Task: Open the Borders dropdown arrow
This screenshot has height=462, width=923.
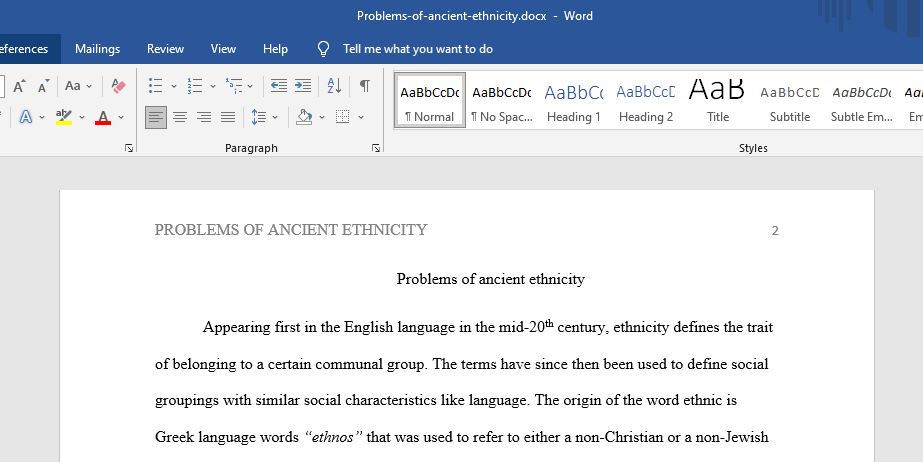Action: 361,117
